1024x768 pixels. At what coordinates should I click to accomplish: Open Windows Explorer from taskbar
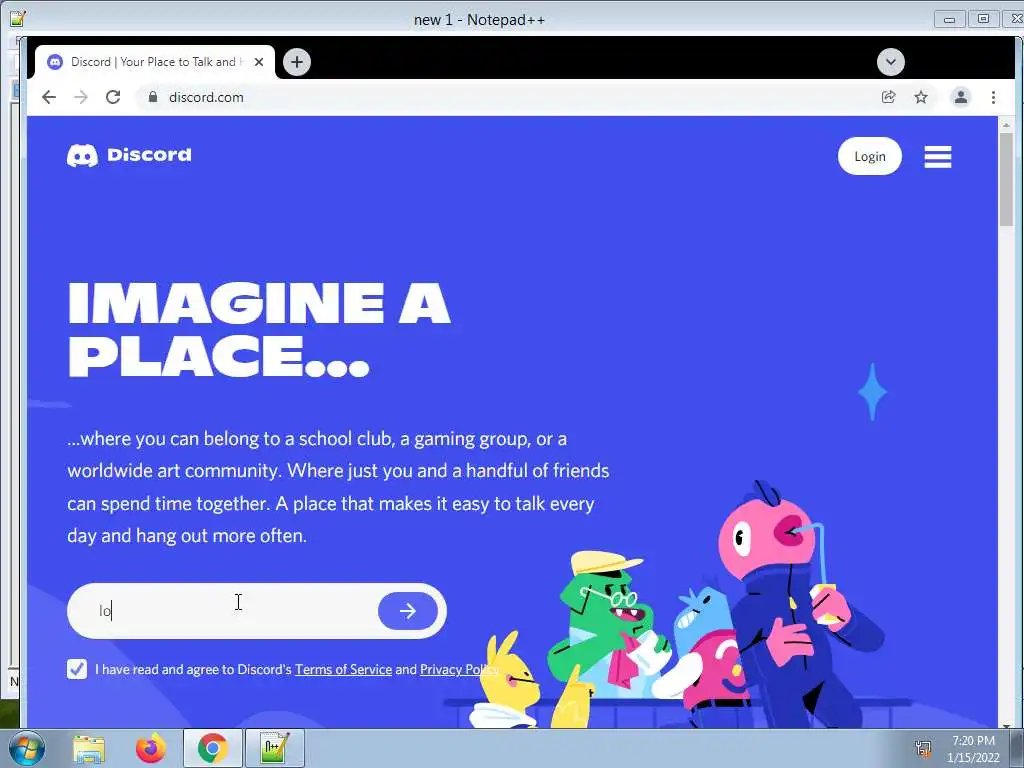89,748
